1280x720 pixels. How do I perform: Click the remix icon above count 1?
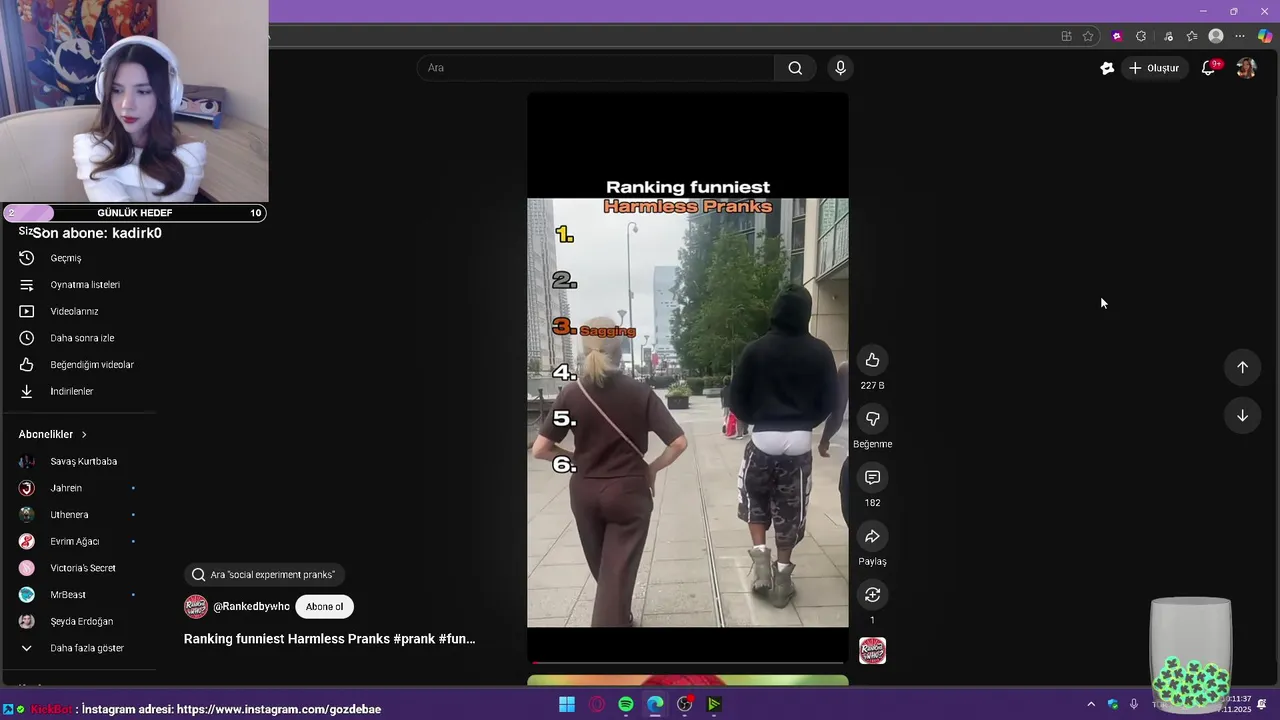872,595
